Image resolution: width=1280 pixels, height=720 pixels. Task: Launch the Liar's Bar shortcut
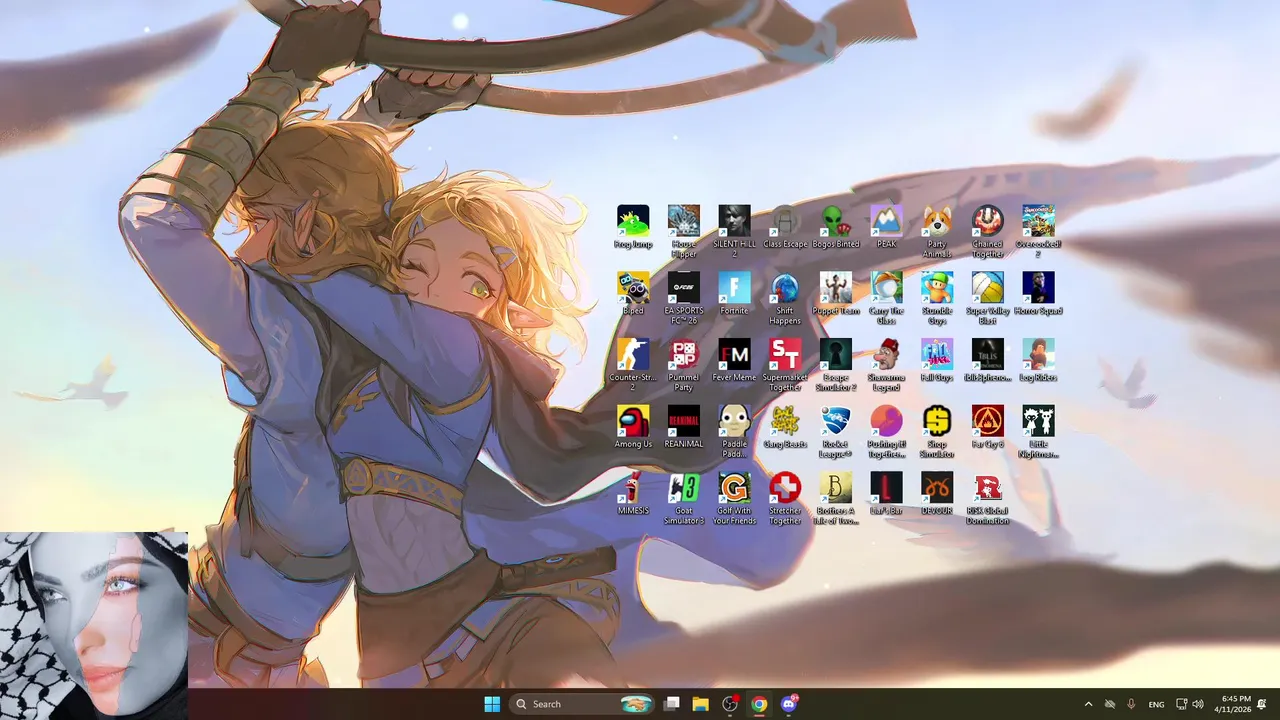886,494
